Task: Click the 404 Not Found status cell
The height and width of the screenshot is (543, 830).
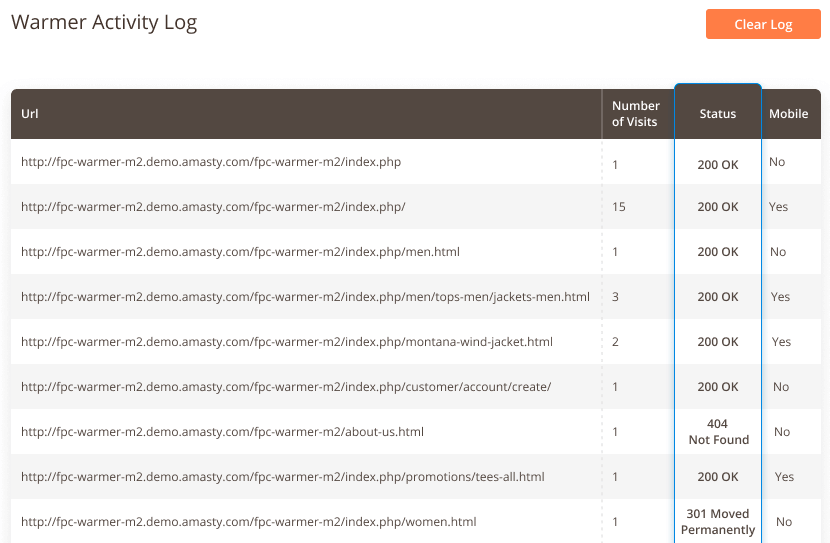Action: [x=718, y=432]
